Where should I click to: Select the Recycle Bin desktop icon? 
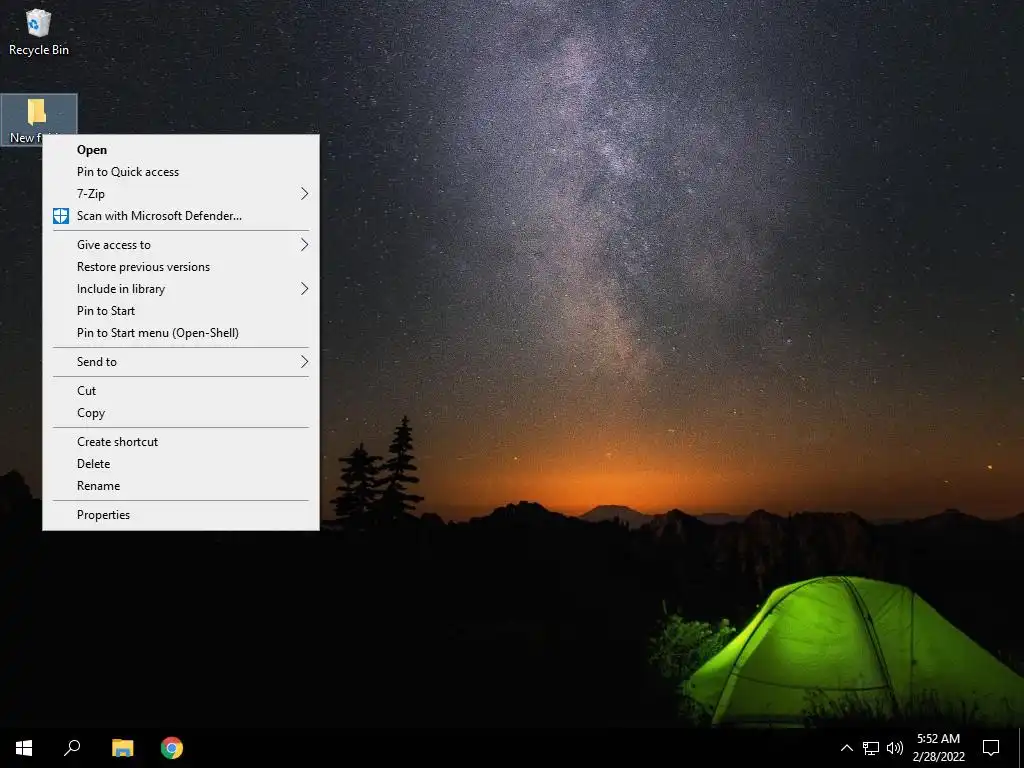tap(38, 32)
